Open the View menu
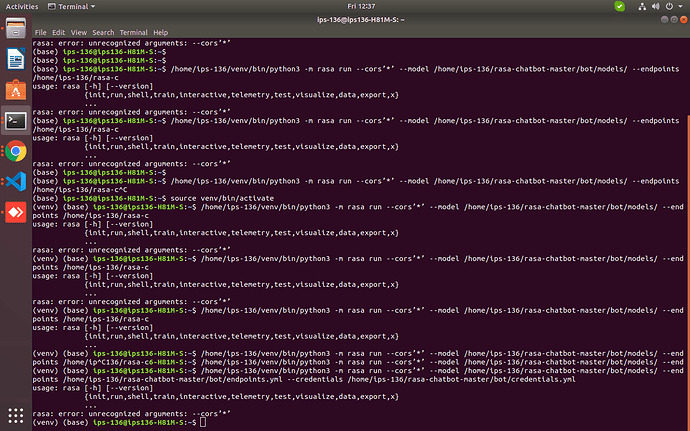The width and height of the screenshot is (690, 431). (79, 33)
